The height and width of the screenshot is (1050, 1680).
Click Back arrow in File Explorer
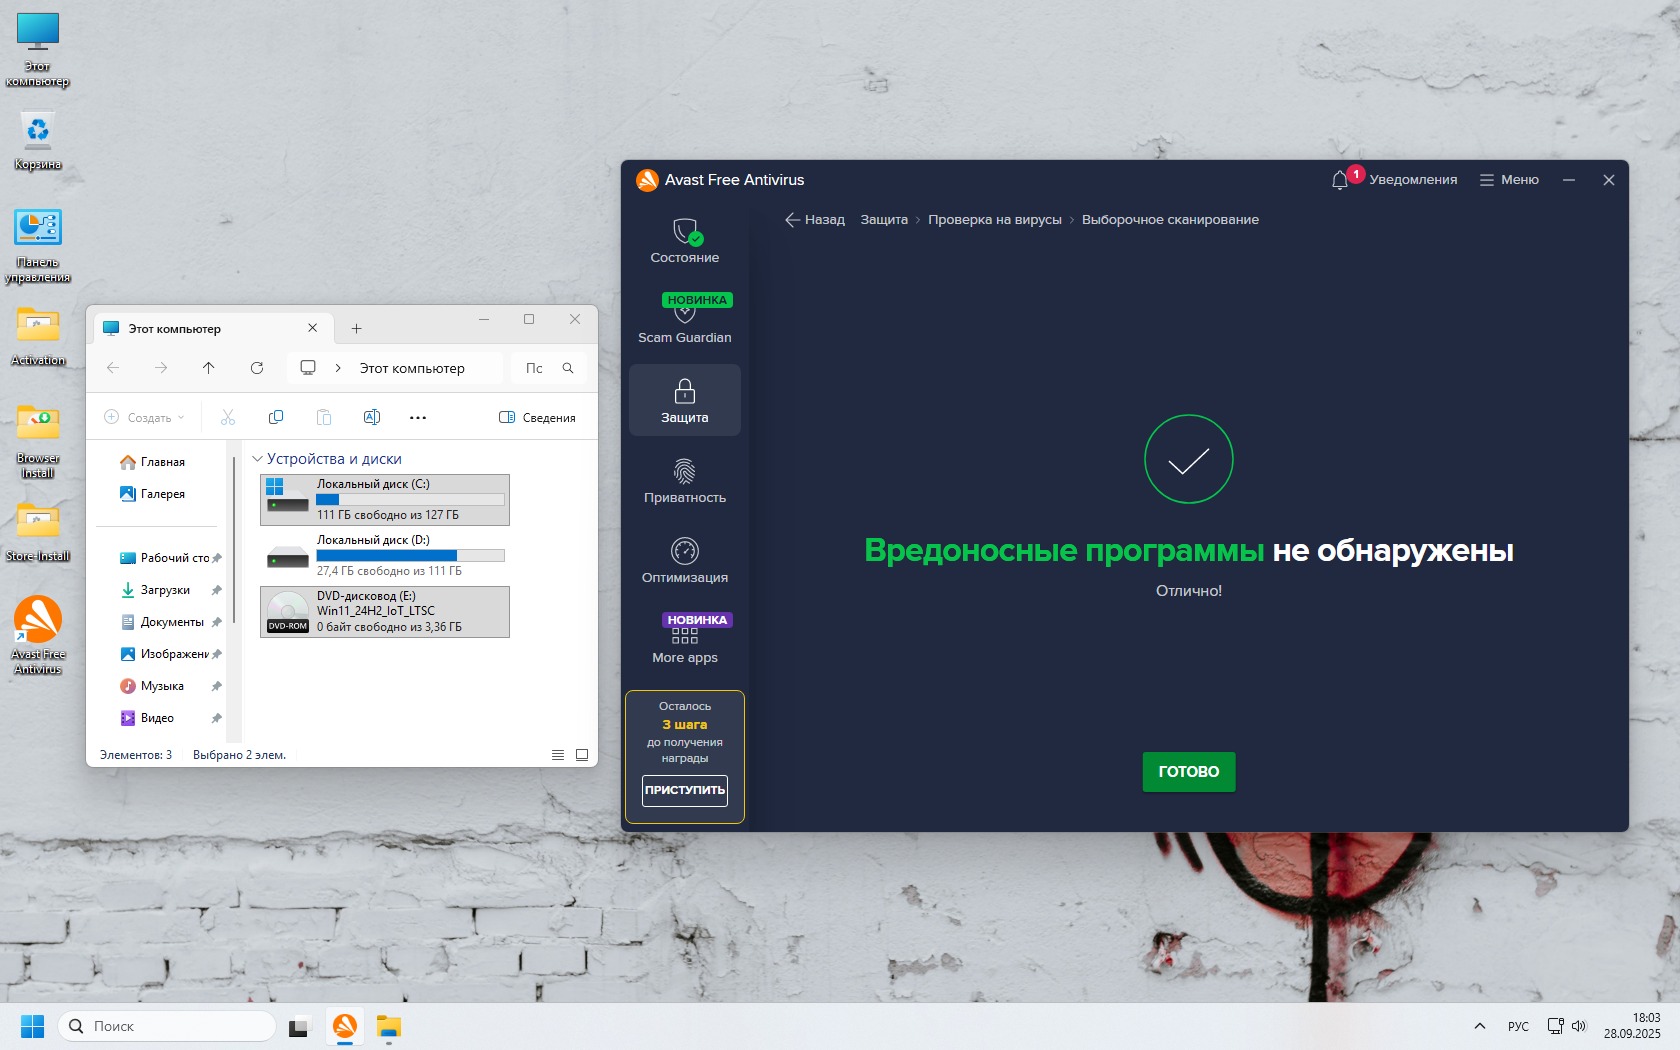coord(113,368)
